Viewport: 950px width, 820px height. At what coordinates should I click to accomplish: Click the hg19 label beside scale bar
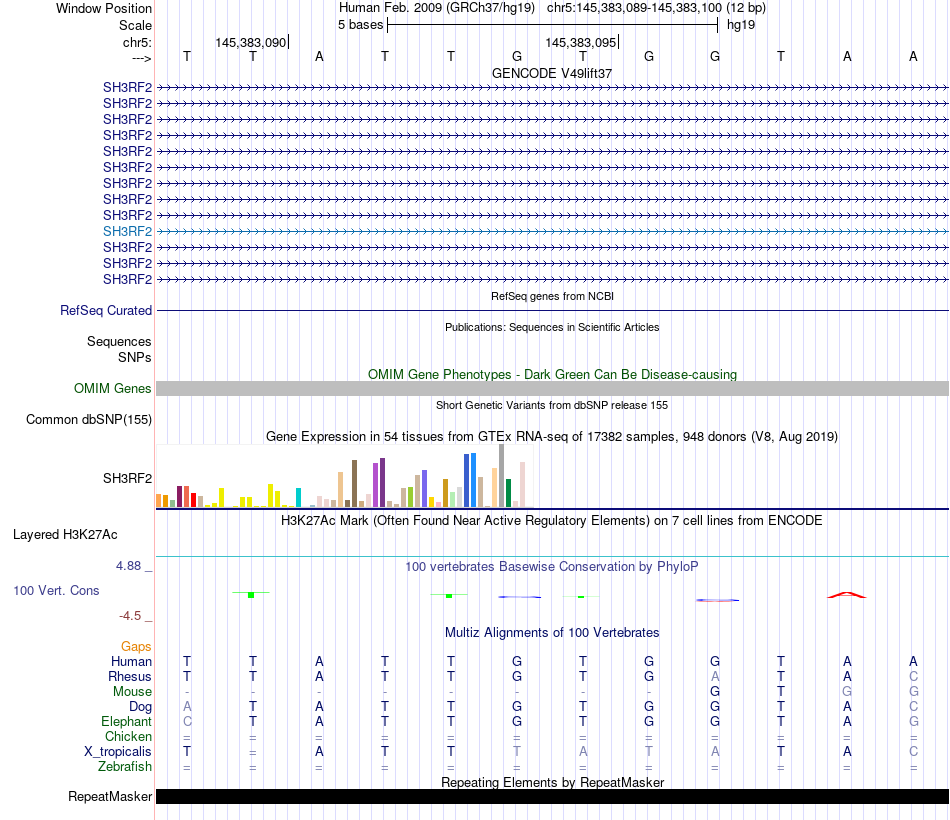741,25
